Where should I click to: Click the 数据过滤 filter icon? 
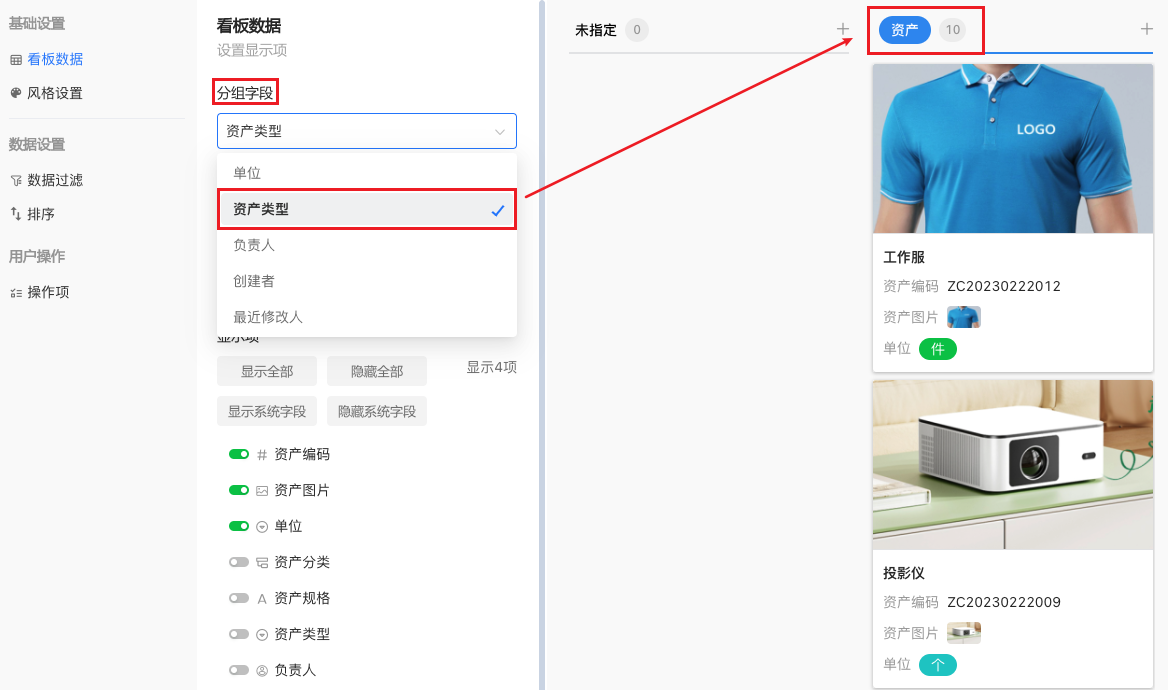click(15, 181)
